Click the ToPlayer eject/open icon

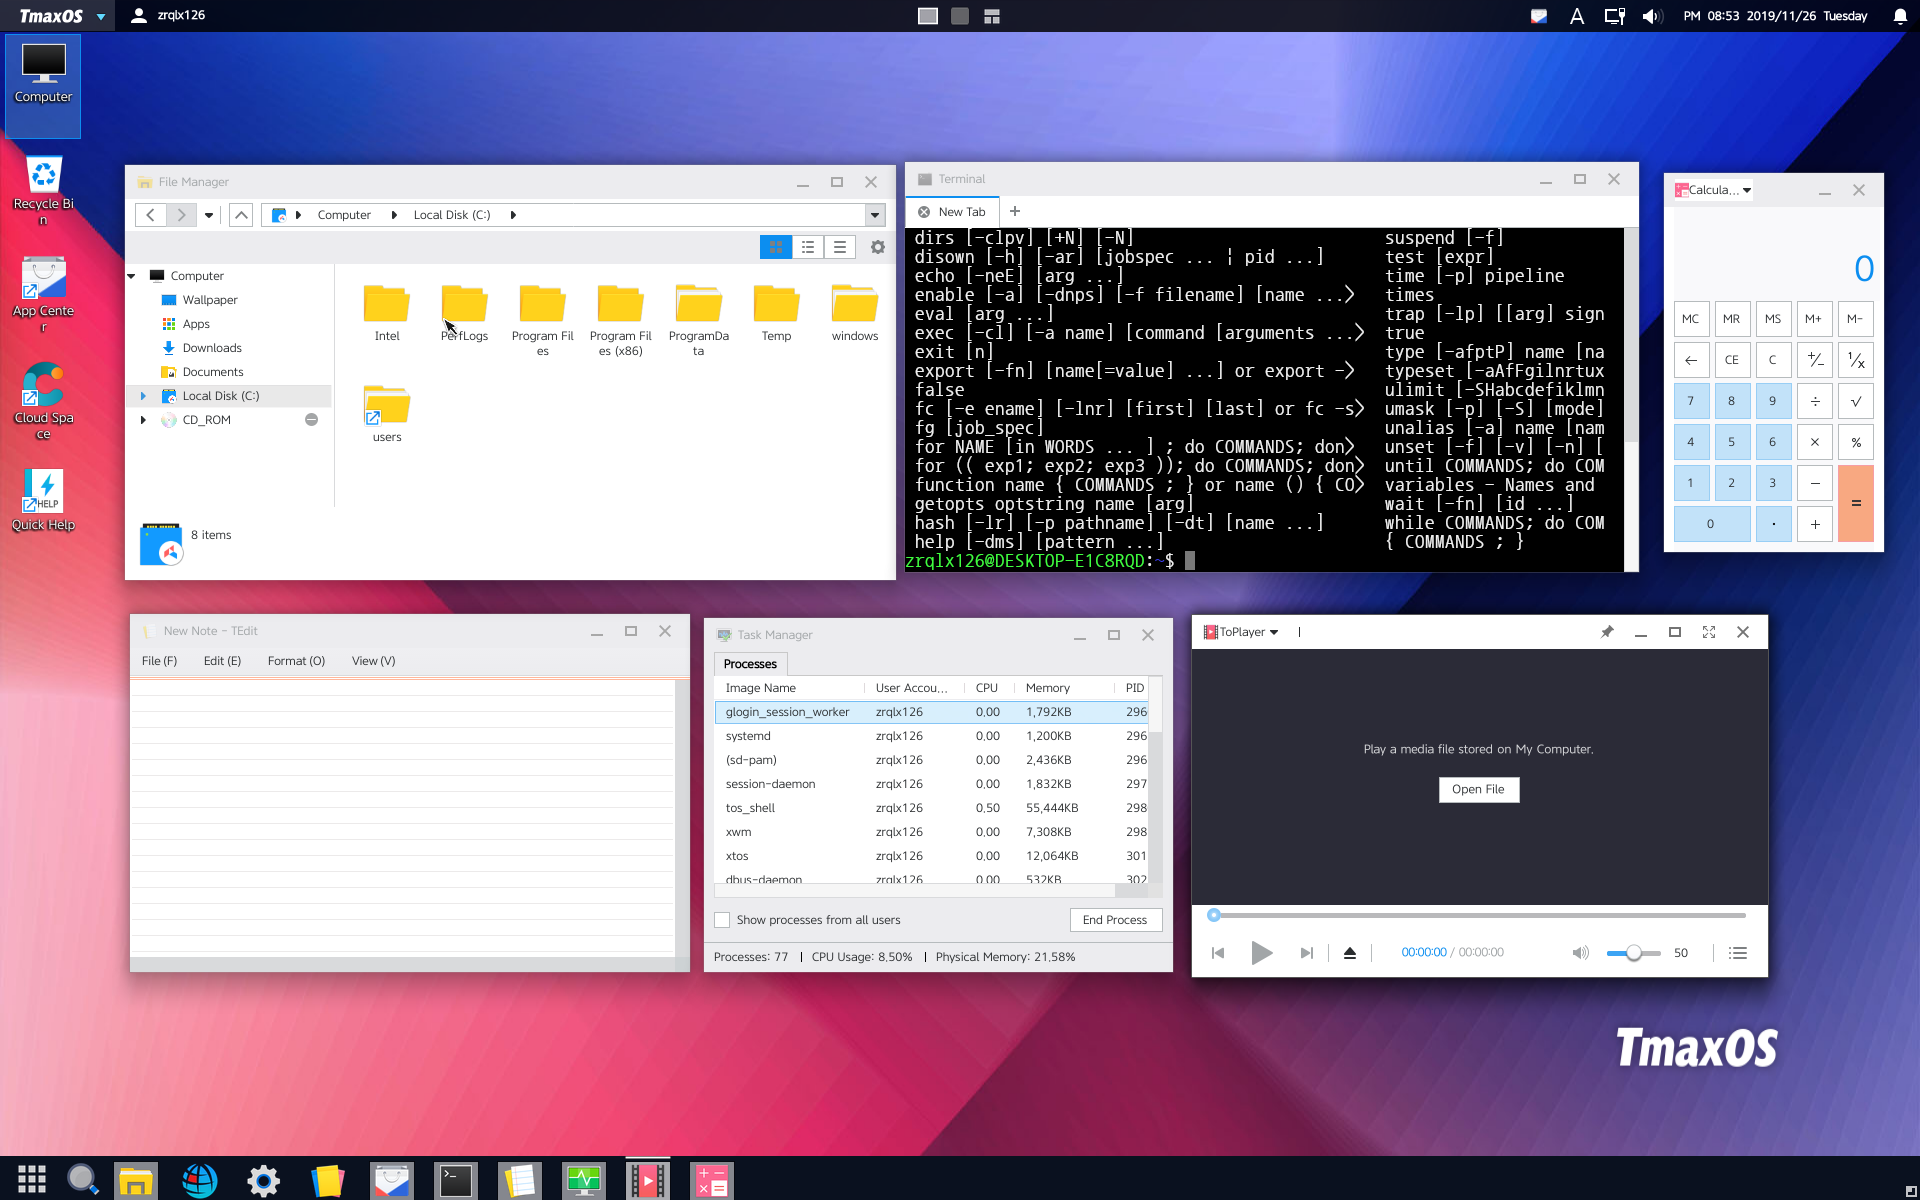1350,953
